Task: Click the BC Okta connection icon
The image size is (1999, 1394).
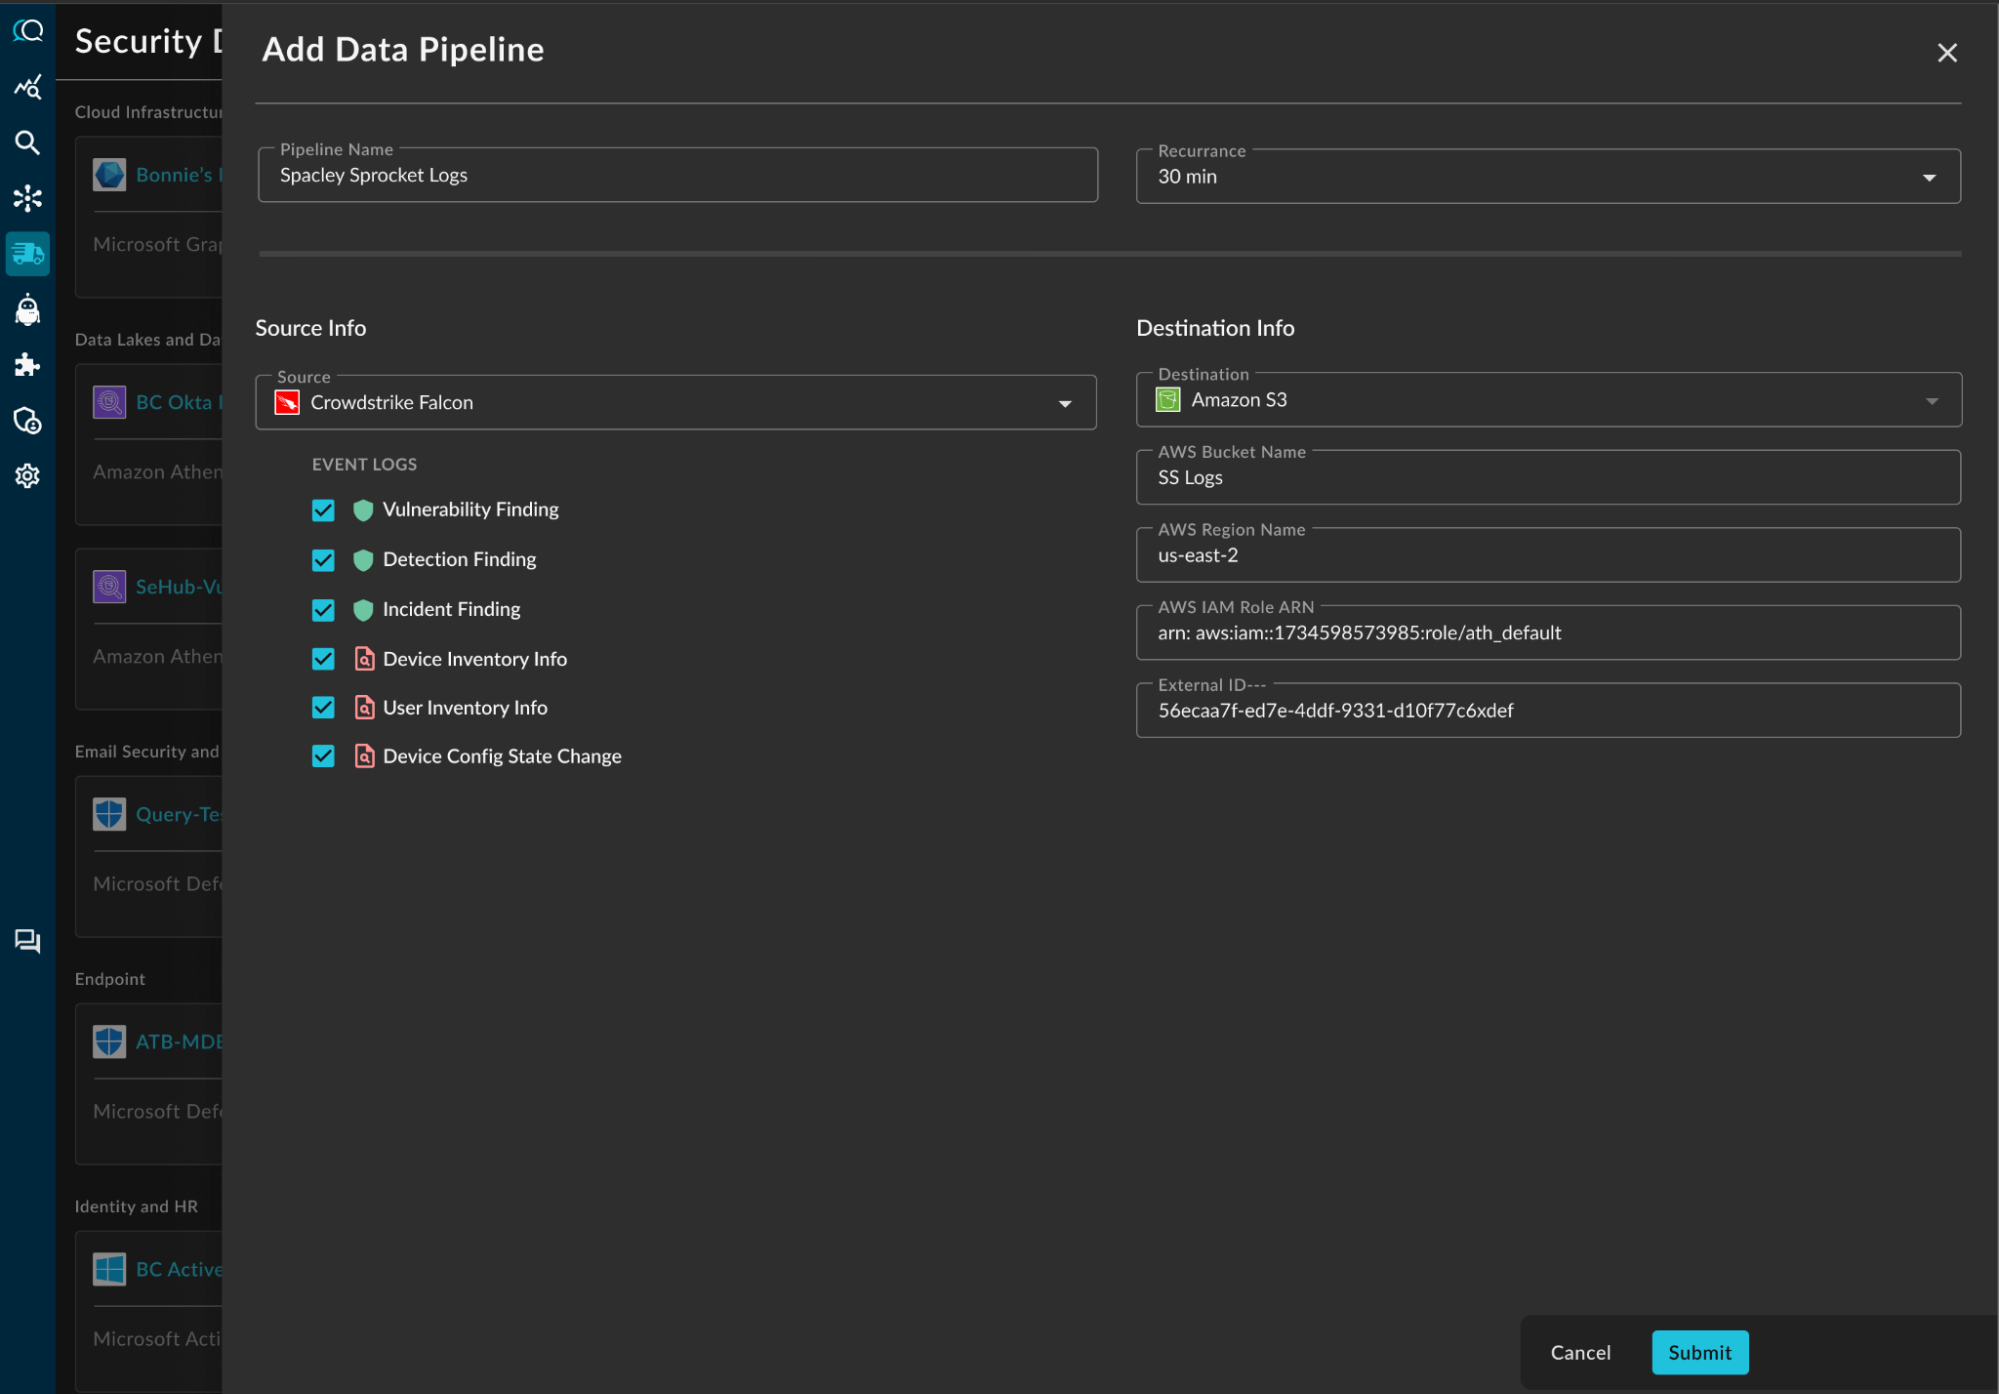Action: (x=109, y=402)
